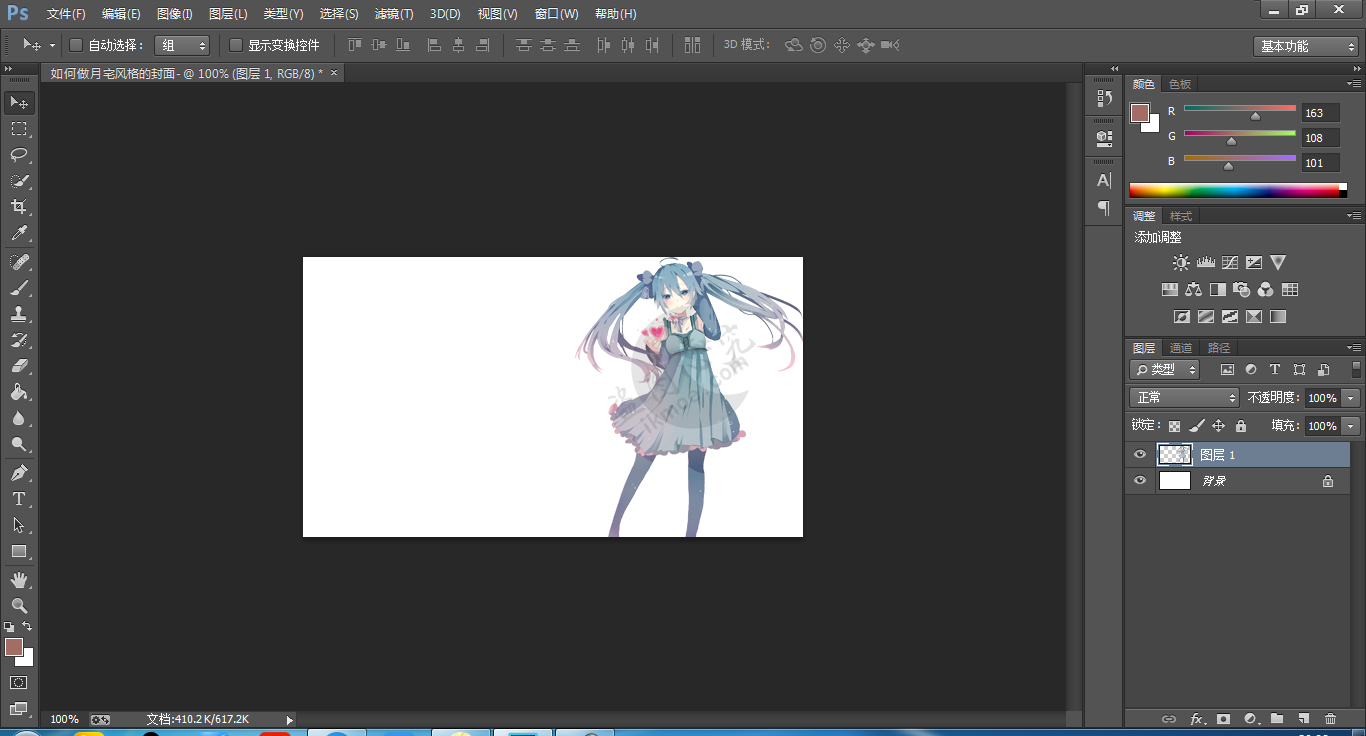The height and width of the screenshot is (736, 1366).
Task: Toggle lock image pixels brush icon
Action: point(1197,426)
